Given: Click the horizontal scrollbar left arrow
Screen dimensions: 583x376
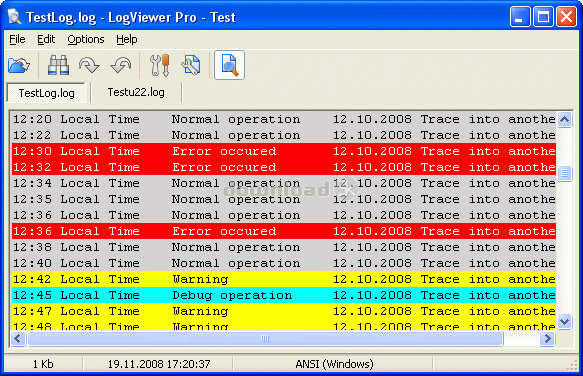Looking at the screenshot, I should 17,338.
